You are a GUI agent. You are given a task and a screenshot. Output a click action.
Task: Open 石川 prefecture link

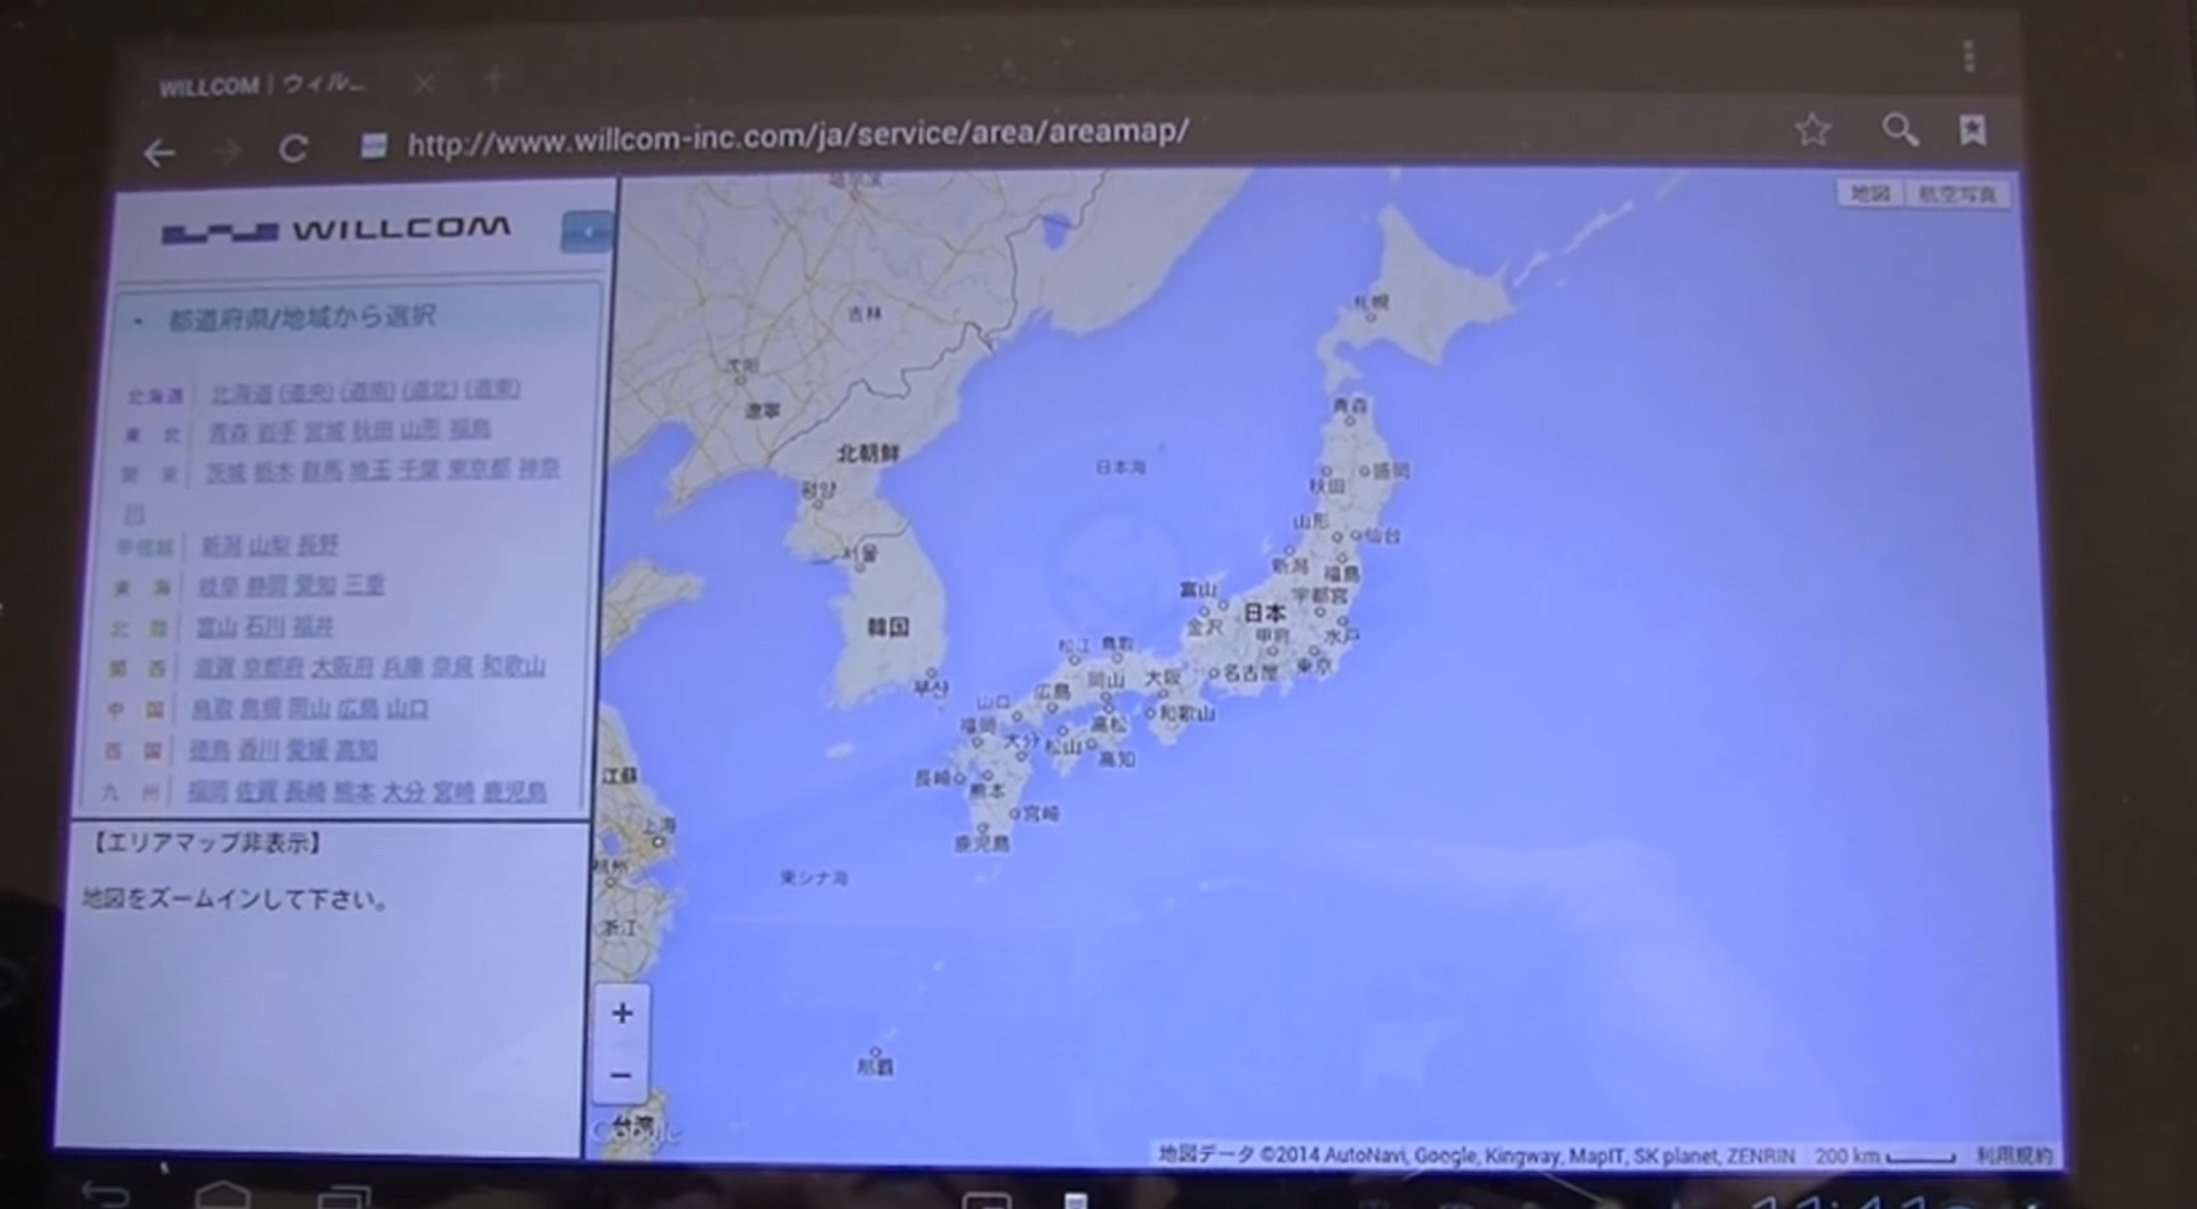click(x=265, y=627)
